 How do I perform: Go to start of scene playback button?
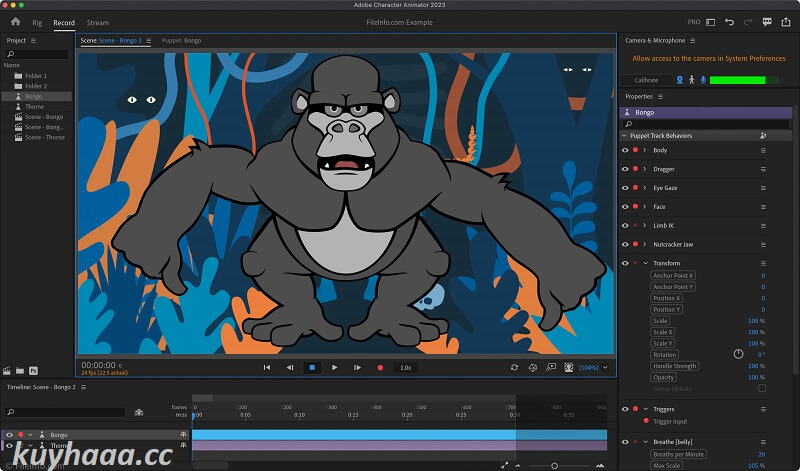267,367
